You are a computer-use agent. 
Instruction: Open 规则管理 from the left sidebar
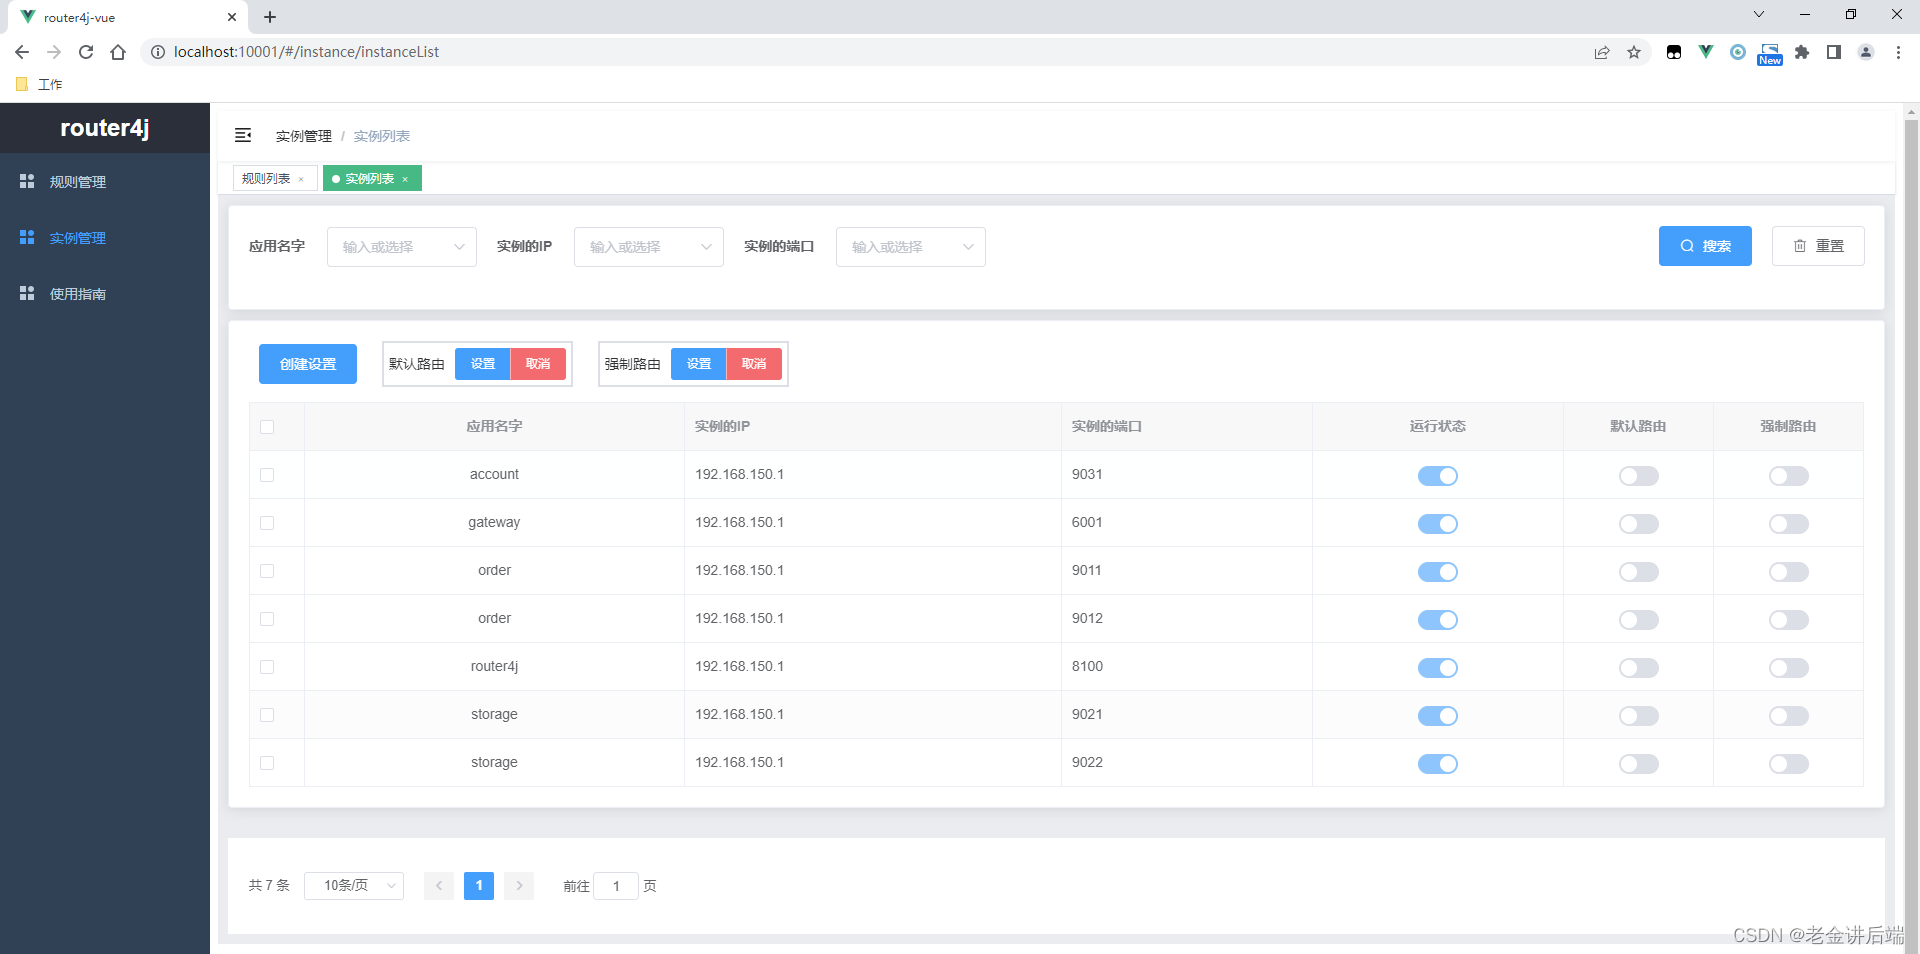[76, 181]
